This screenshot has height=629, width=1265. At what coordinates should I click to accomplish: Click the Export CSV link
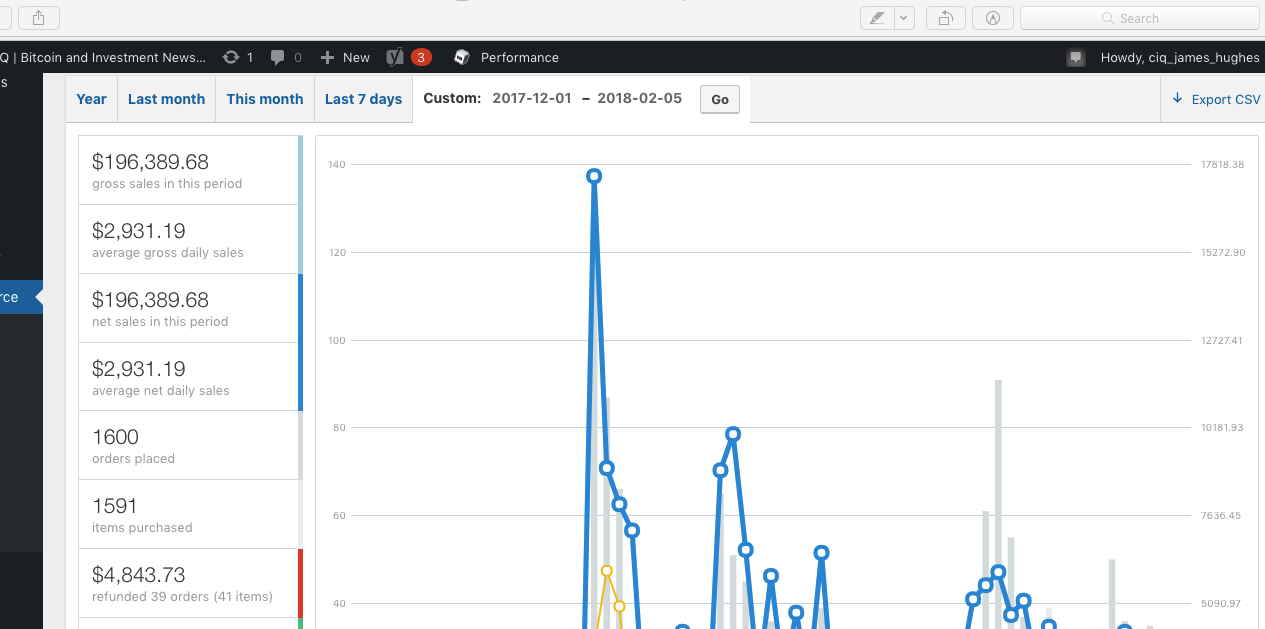1216,99
